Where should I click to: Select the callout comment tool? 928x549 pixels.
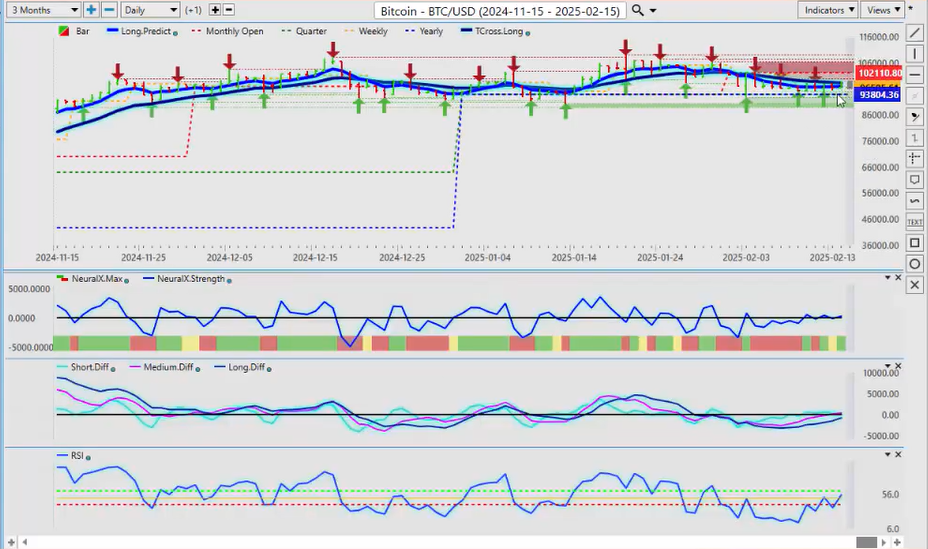[x=915, y=180]
